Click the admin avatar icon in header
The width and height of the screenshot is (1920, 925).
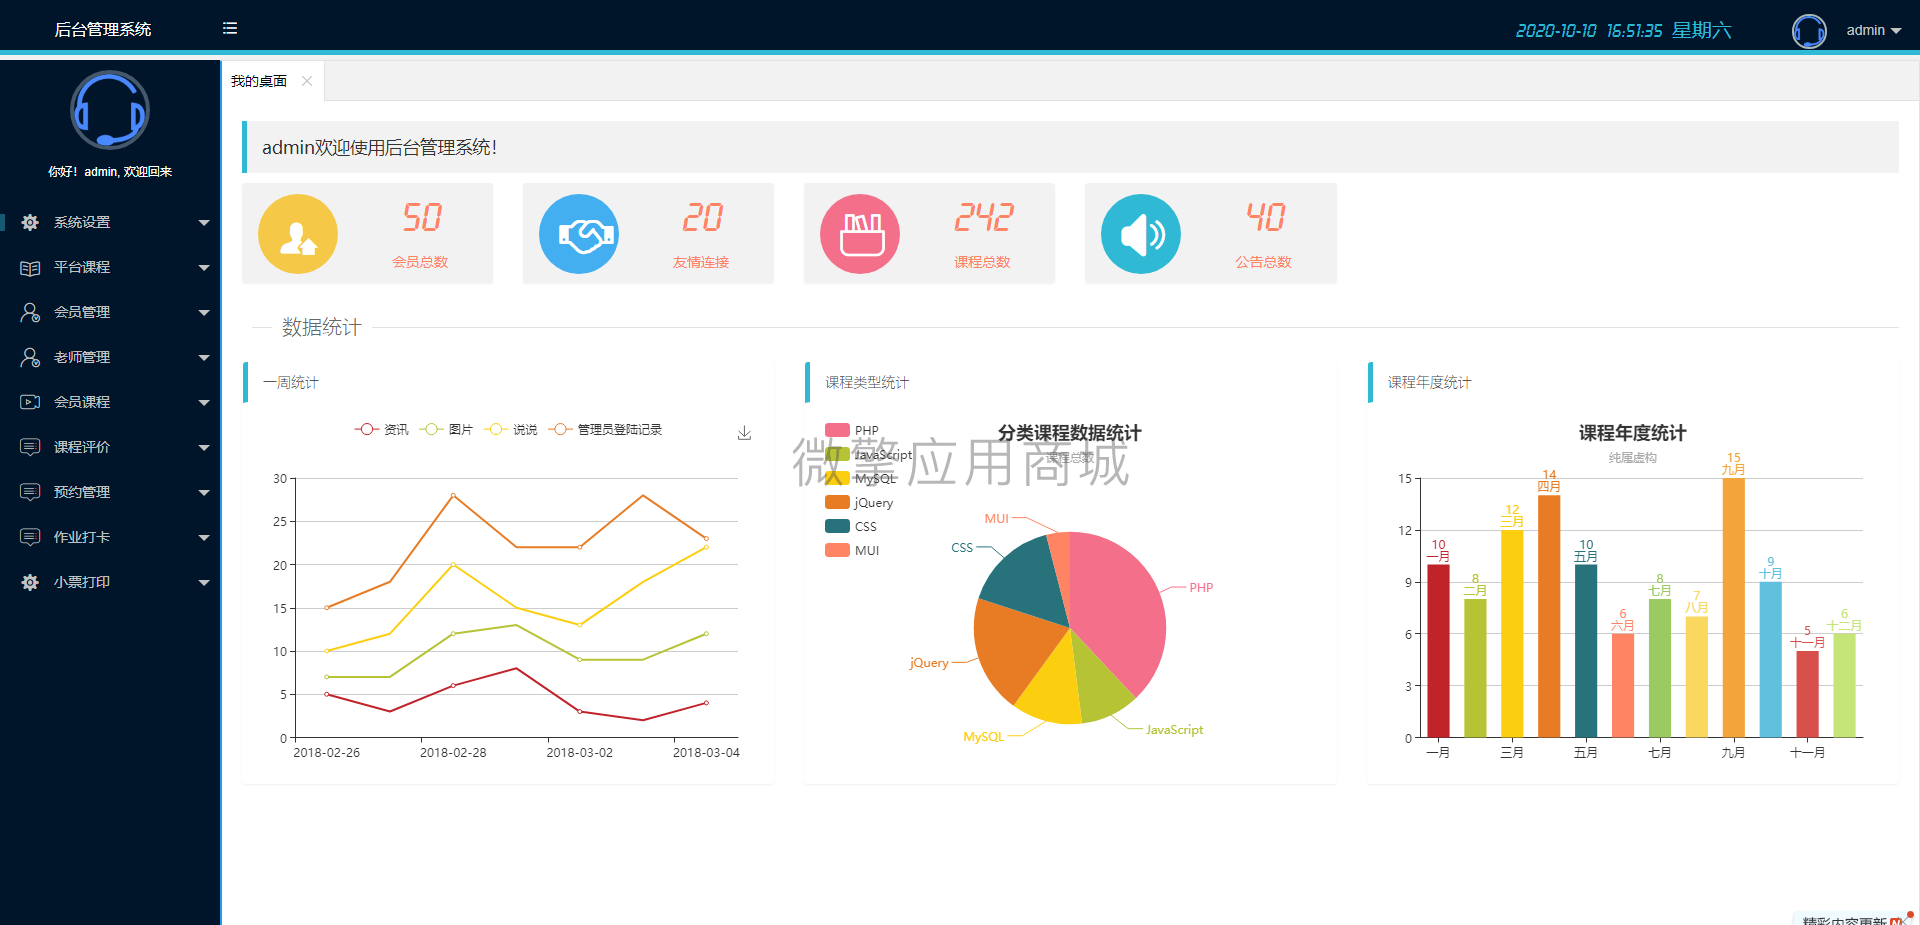[1809, 30]
